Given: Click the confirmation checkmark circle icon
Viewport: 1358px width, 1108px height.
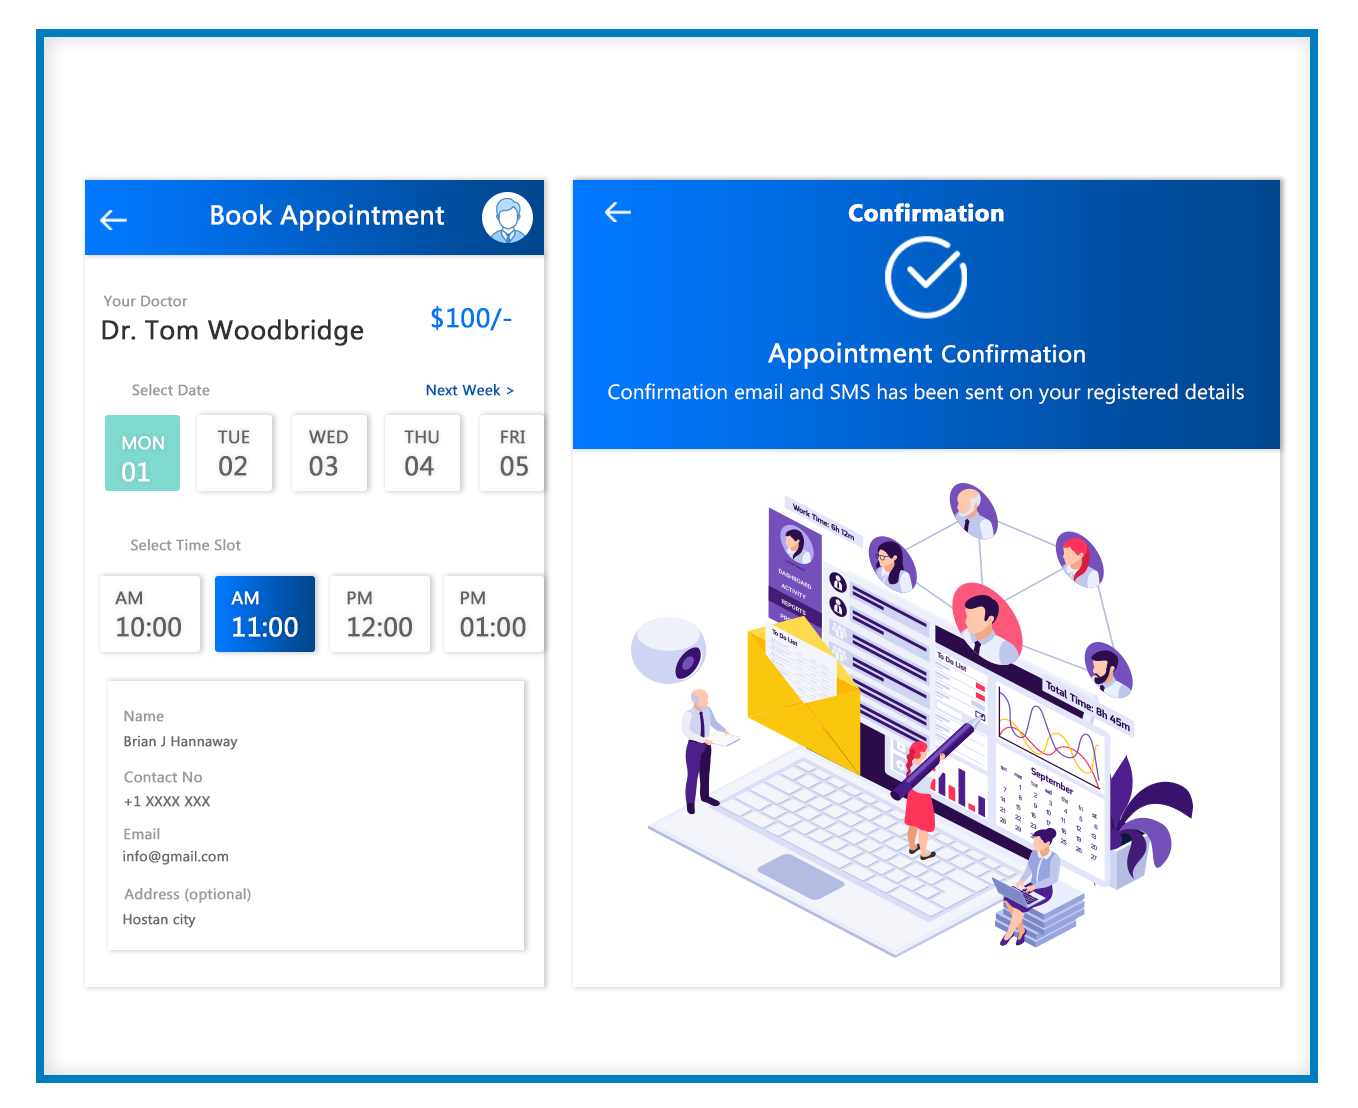Looking at the screenshot, I should [926, 277].
